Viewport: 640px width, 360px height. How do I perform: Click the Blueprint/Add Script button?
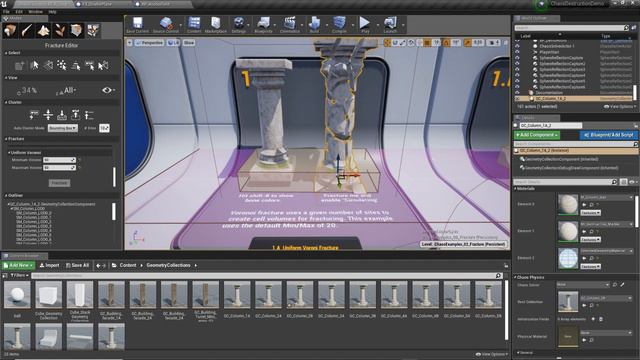tap(608, 135)
